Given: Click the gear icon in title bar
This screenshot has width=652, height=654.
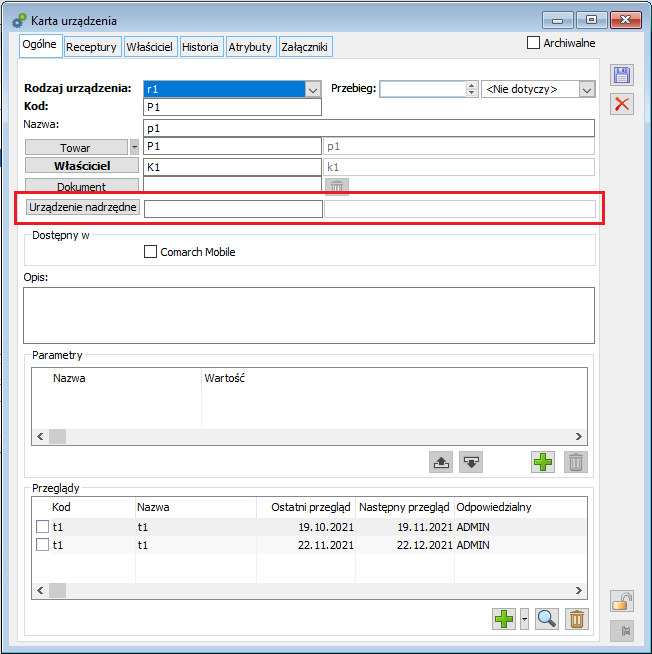Looking at the screenshot, I should [19, 20].
